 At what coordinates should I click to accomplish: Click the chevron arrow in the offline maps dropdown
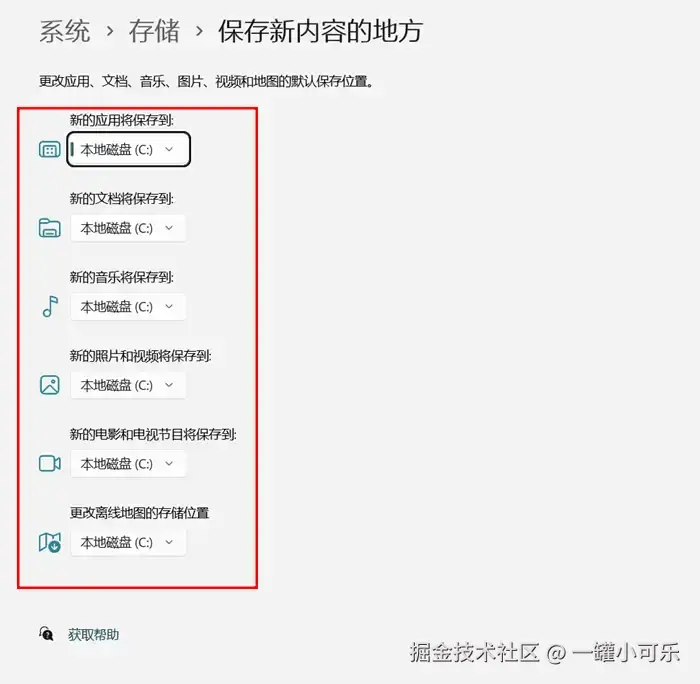[x=169, y=542]
